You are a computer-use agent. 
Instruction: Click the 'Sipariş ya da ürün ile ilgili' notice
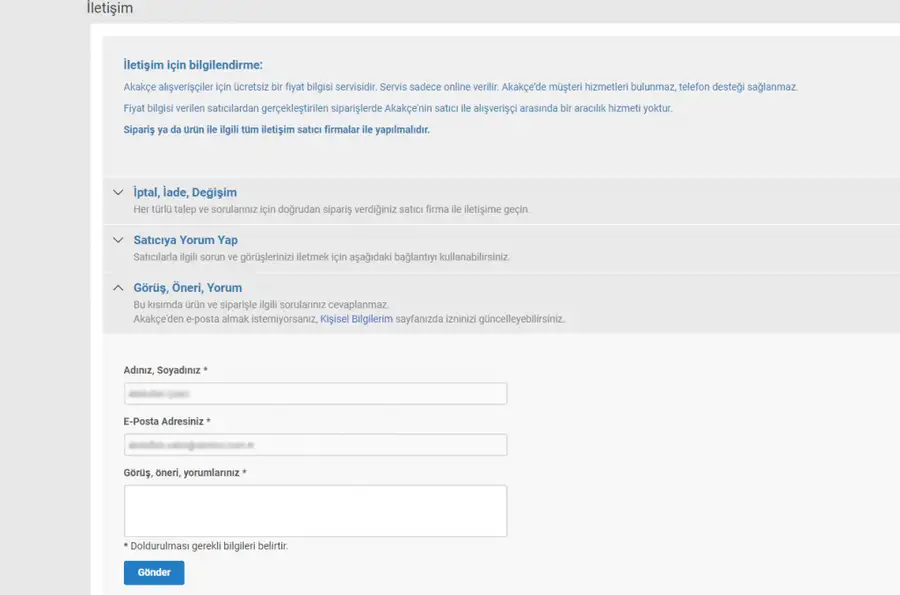276,130
